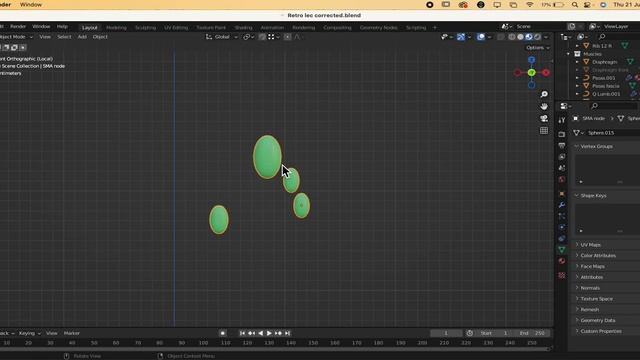Open the pivot point dropdown
Viewport: 640px width, 360px height.
coord(249,37)
